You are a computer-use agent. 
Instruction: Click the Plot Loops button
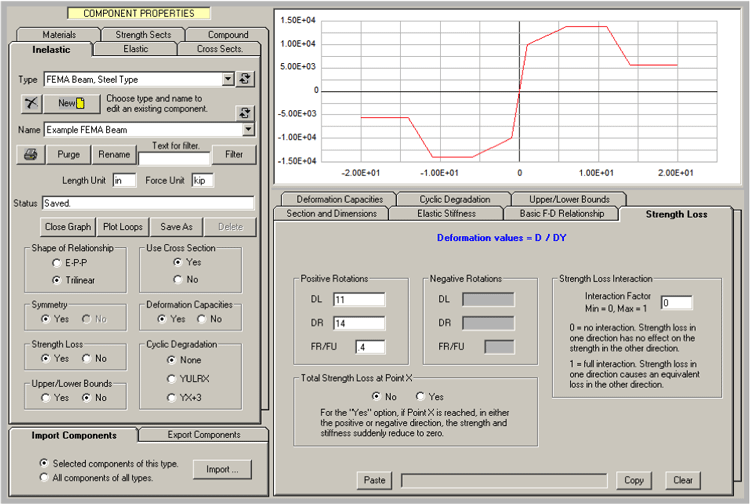point(125,227)
